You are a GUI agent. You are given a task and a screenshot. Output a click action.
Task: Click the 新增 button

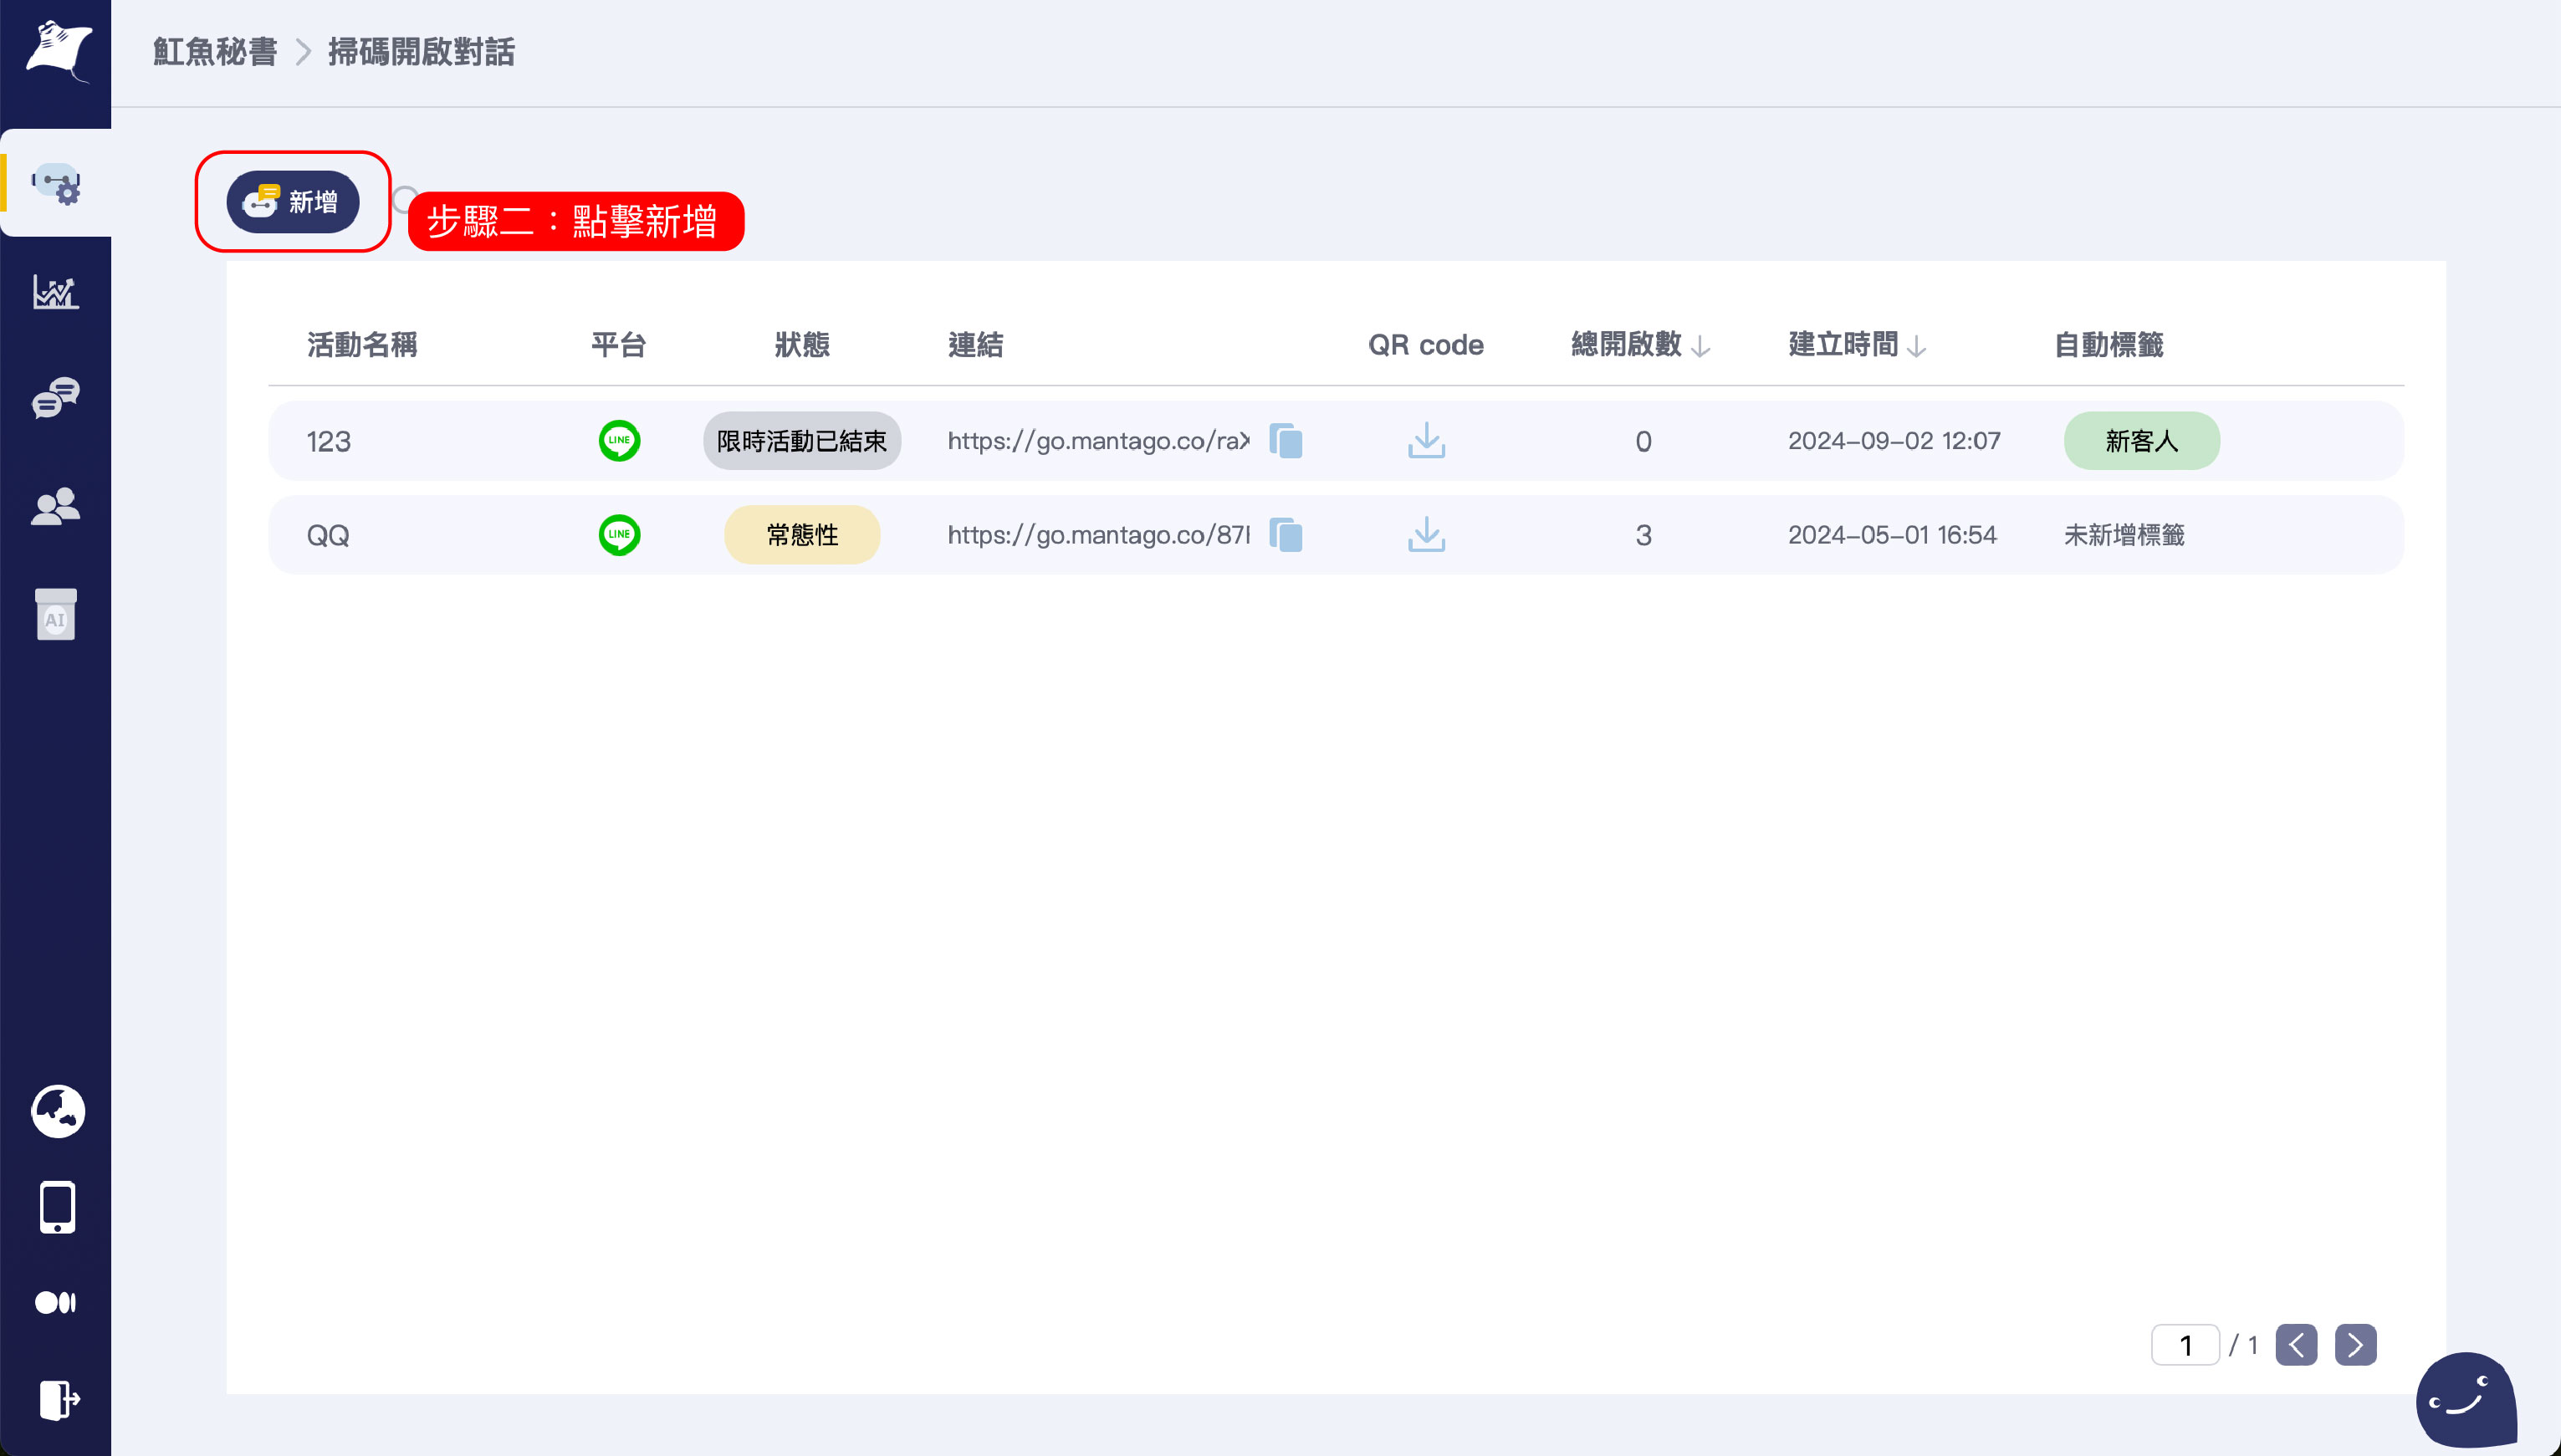click(x=292, y=202)
